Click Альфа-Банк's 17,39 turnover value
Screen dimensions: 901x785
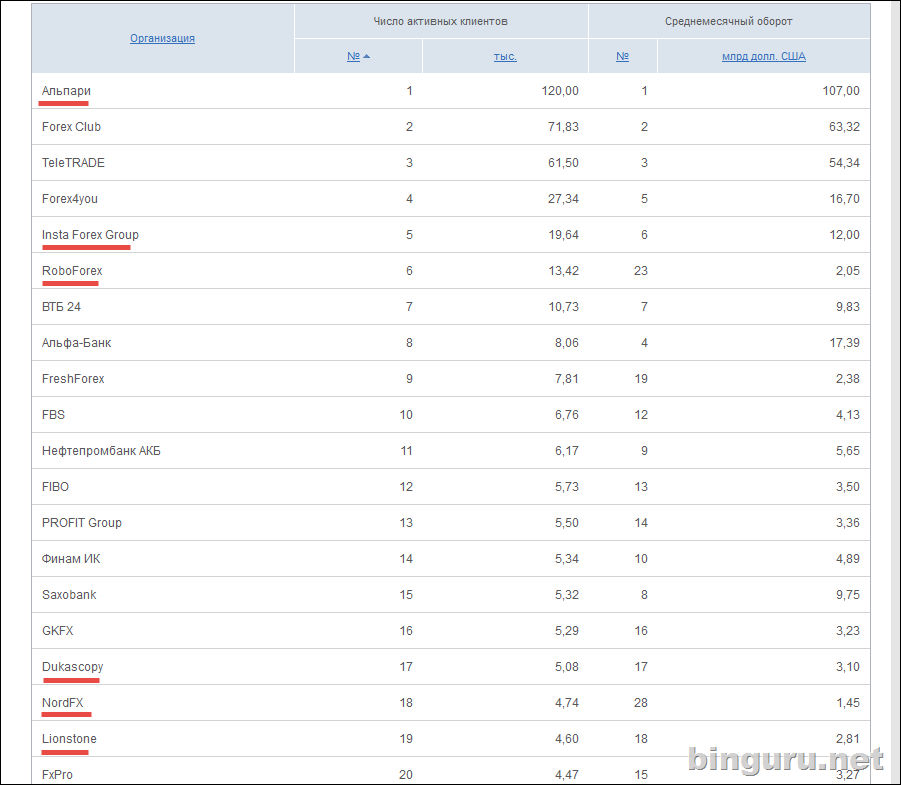[x=844, y=343]
